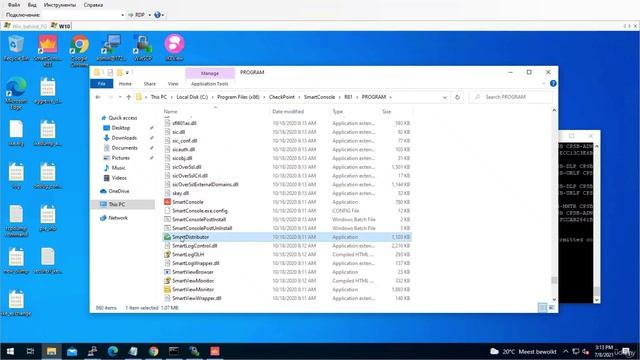Select the SmartLogControl.dll file row
The height and width of the screenshot is (360, 640).
point(287,246)
